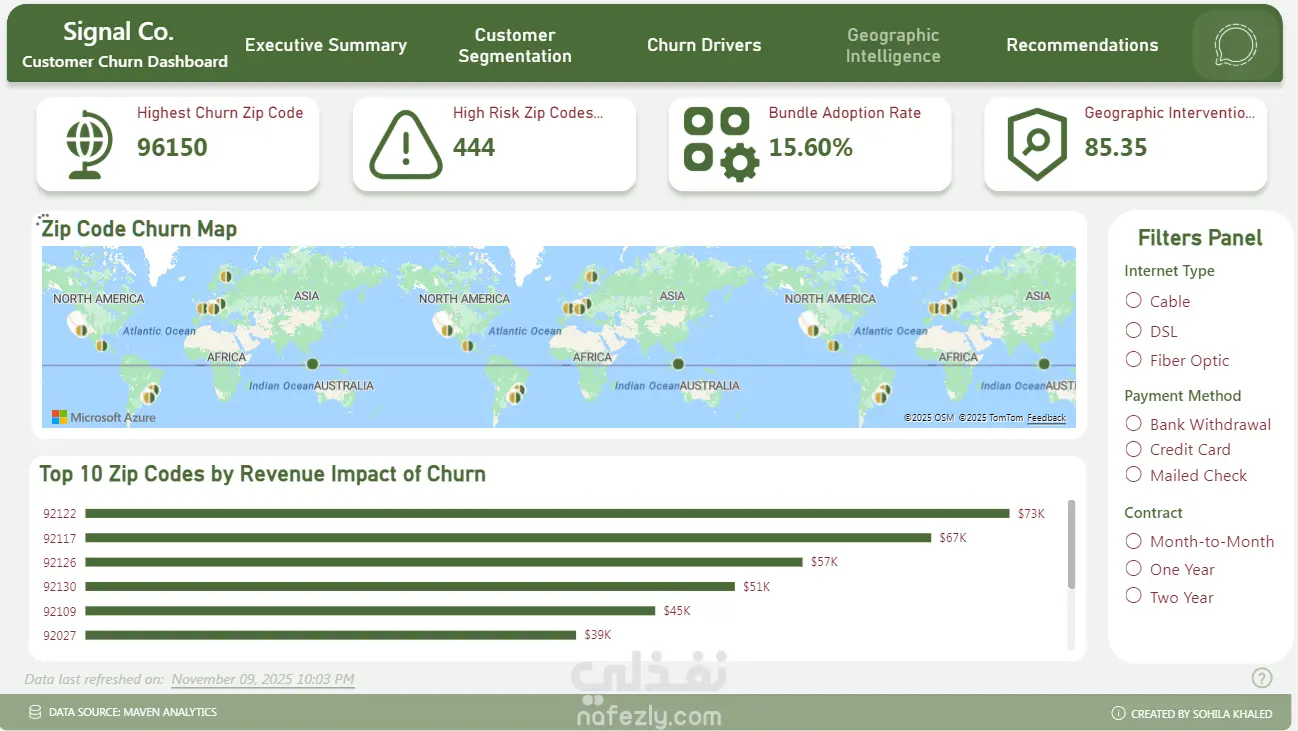Click the chat bubble icon in header
The image size is (1298, 731).
click(x=1235, y=45)
